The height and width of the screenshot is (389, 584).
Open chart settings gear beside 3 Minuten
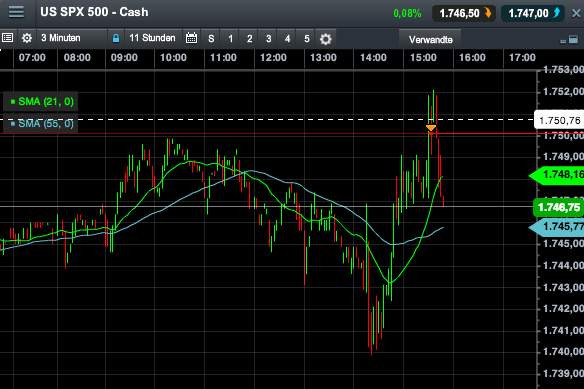[x=27, y=38]
